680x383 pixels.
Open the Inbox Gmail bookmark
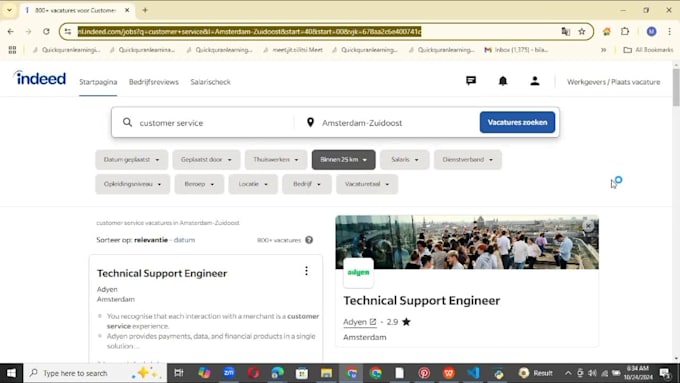tap(516, 50)
